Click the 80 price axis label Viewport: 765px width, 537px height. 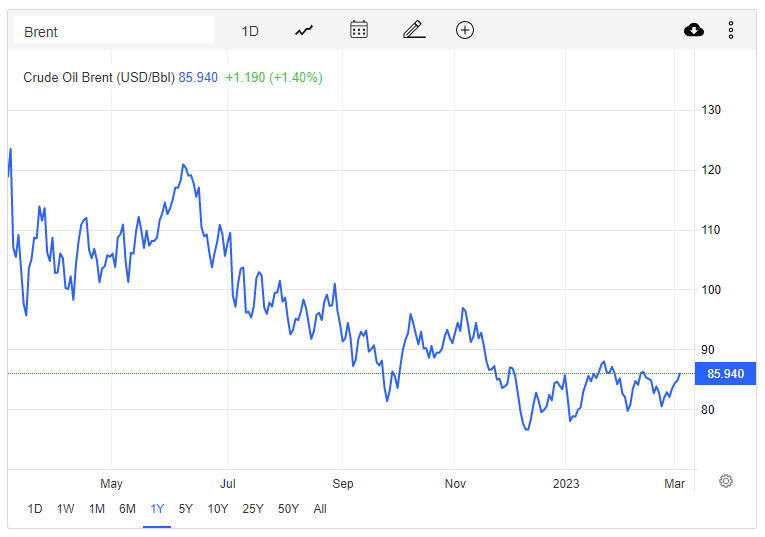[707, 410]
